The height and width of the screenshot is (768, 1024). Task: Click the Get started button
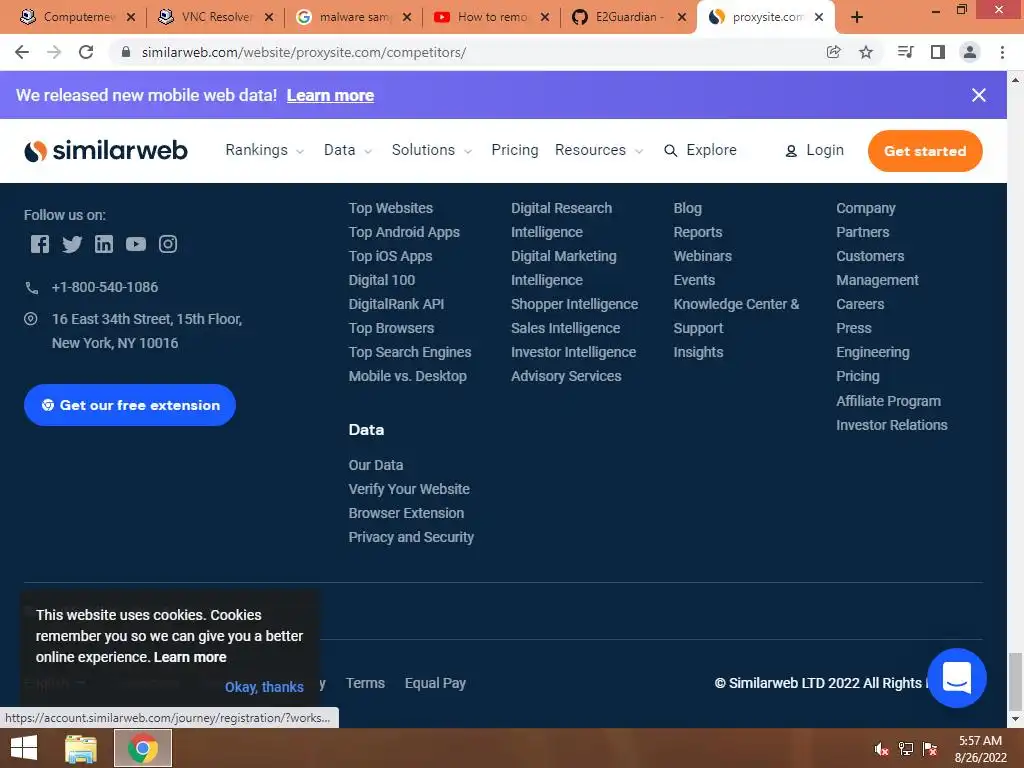[925, 151]
